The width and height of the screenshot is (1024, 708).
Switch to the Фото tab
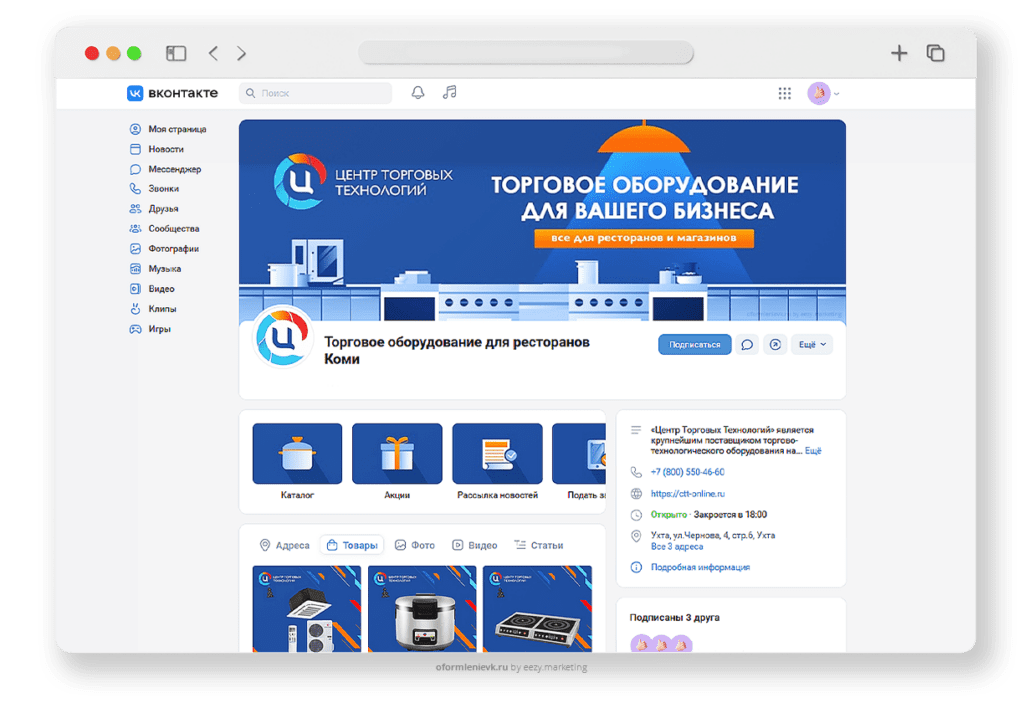415,545
